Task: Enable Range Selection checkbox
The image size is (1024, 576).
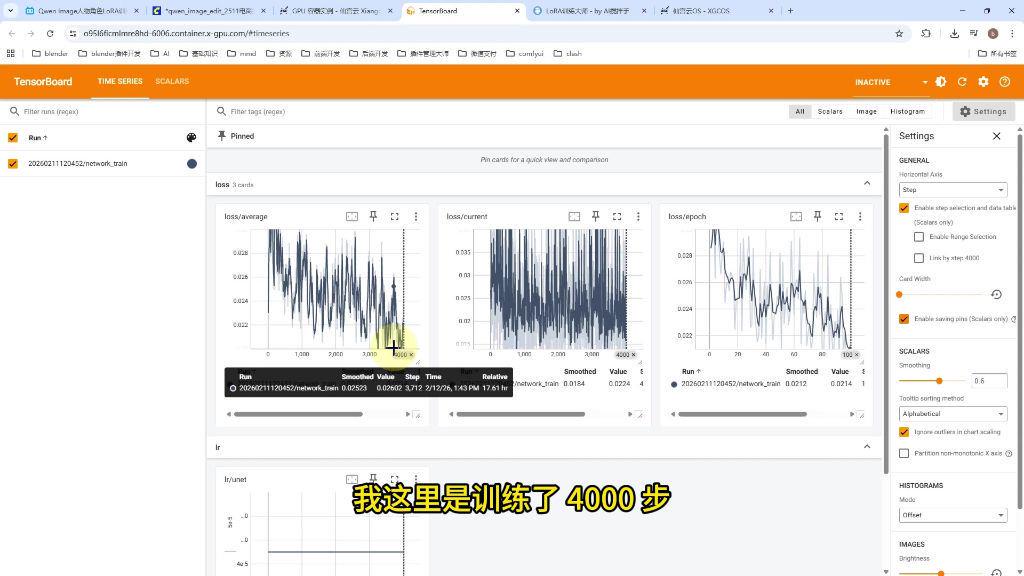Action: (919, 236)
